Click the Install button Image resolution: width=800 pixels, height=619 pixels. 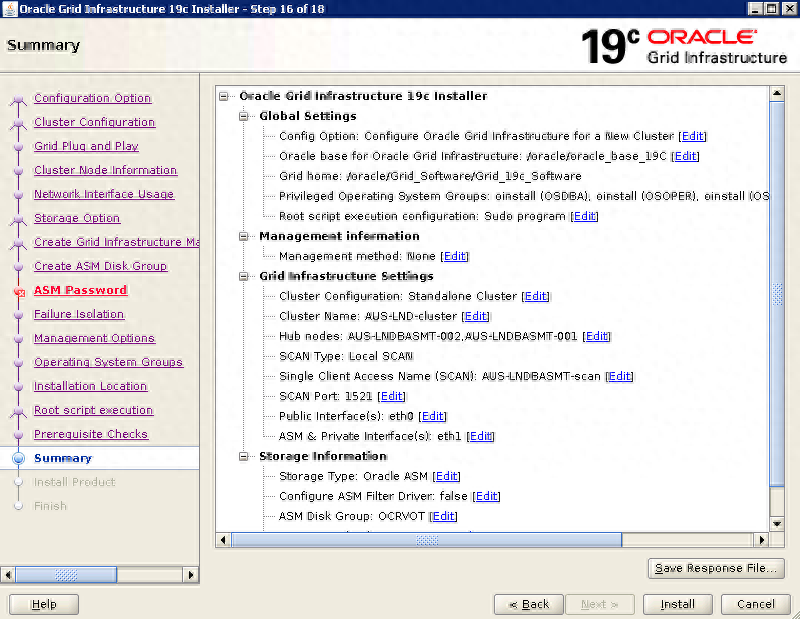(x=677, y=604)
